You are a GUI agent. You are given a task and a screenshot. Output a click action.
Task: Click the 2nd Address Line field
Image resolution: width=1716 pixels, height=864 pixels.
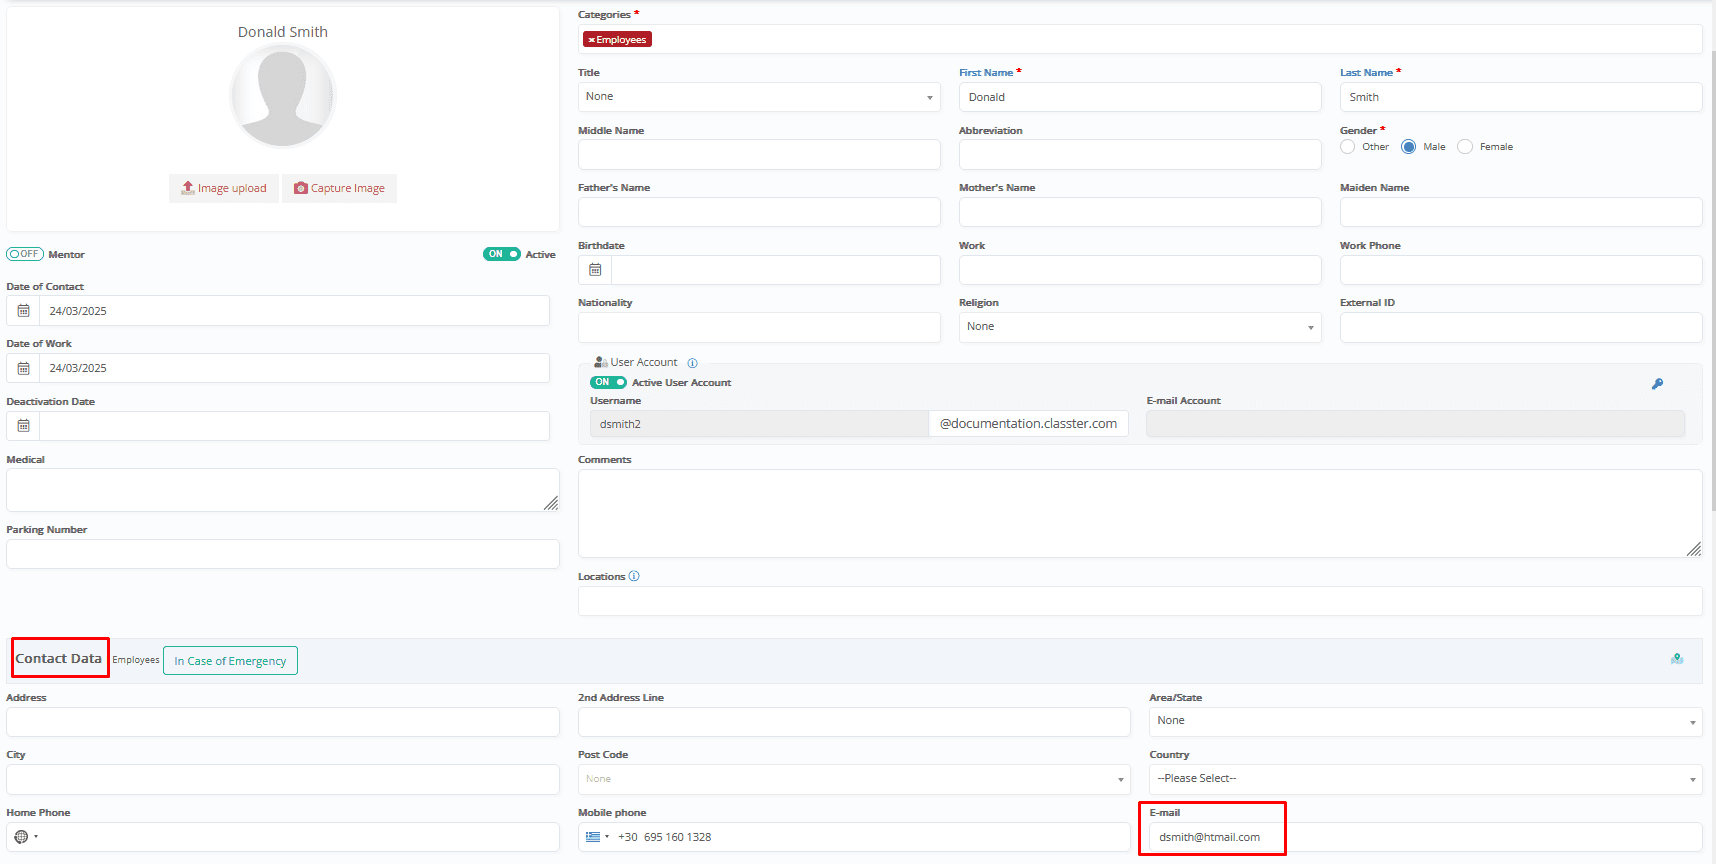point(854,722)
